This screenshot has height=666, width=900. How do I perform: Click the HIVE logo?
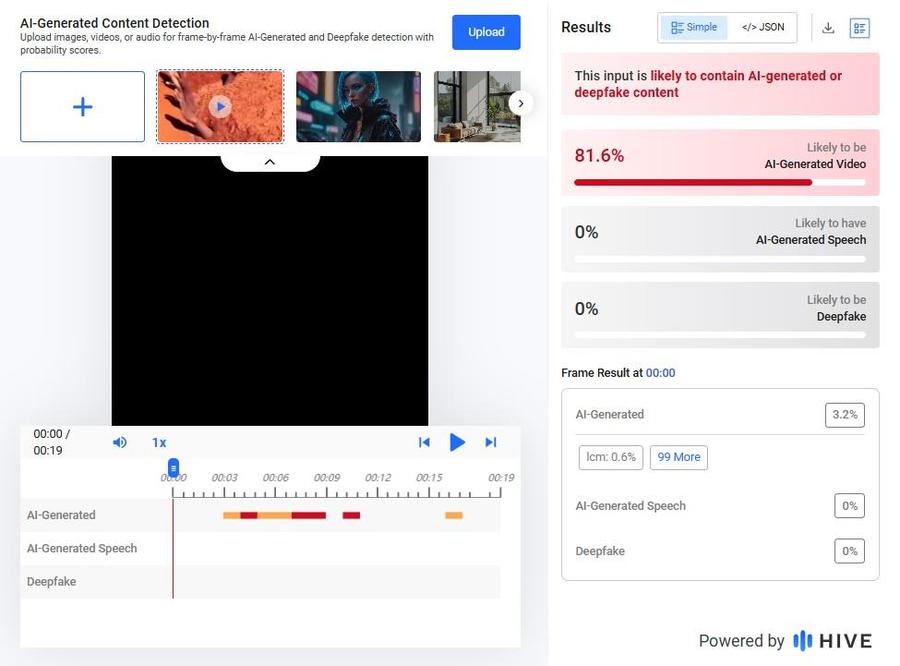[x=832, y=641]
